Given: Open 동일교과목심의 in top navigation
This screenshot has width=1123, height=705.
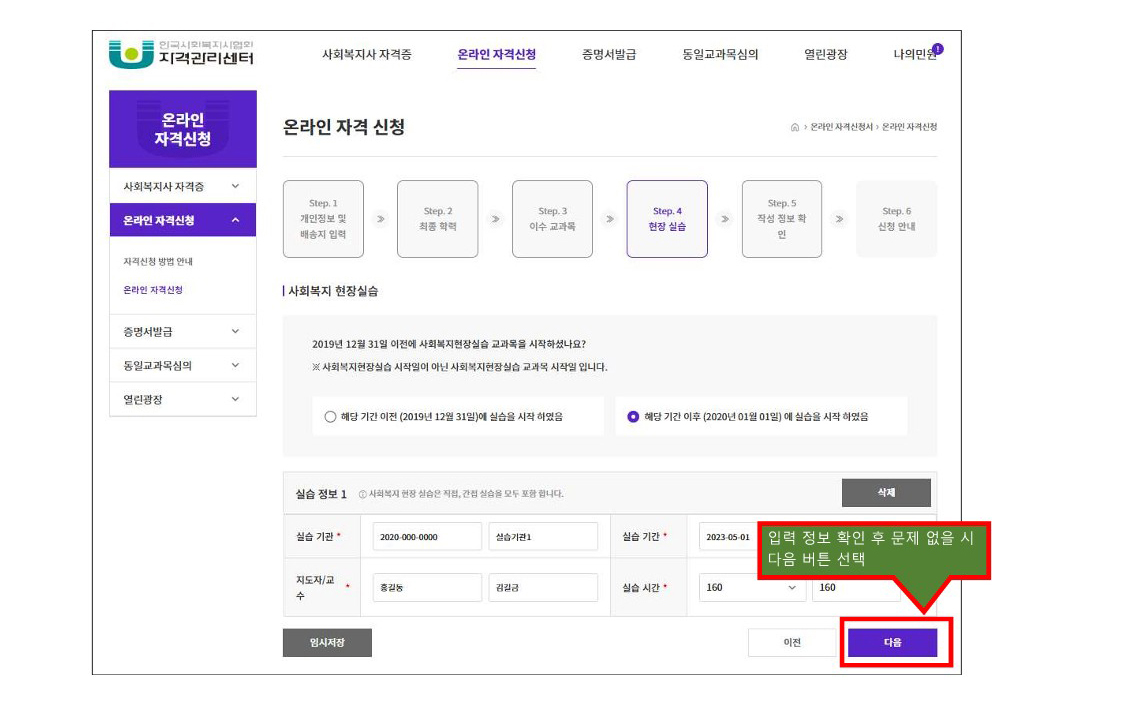Looking at the screenshot, I should click(720, 54).
